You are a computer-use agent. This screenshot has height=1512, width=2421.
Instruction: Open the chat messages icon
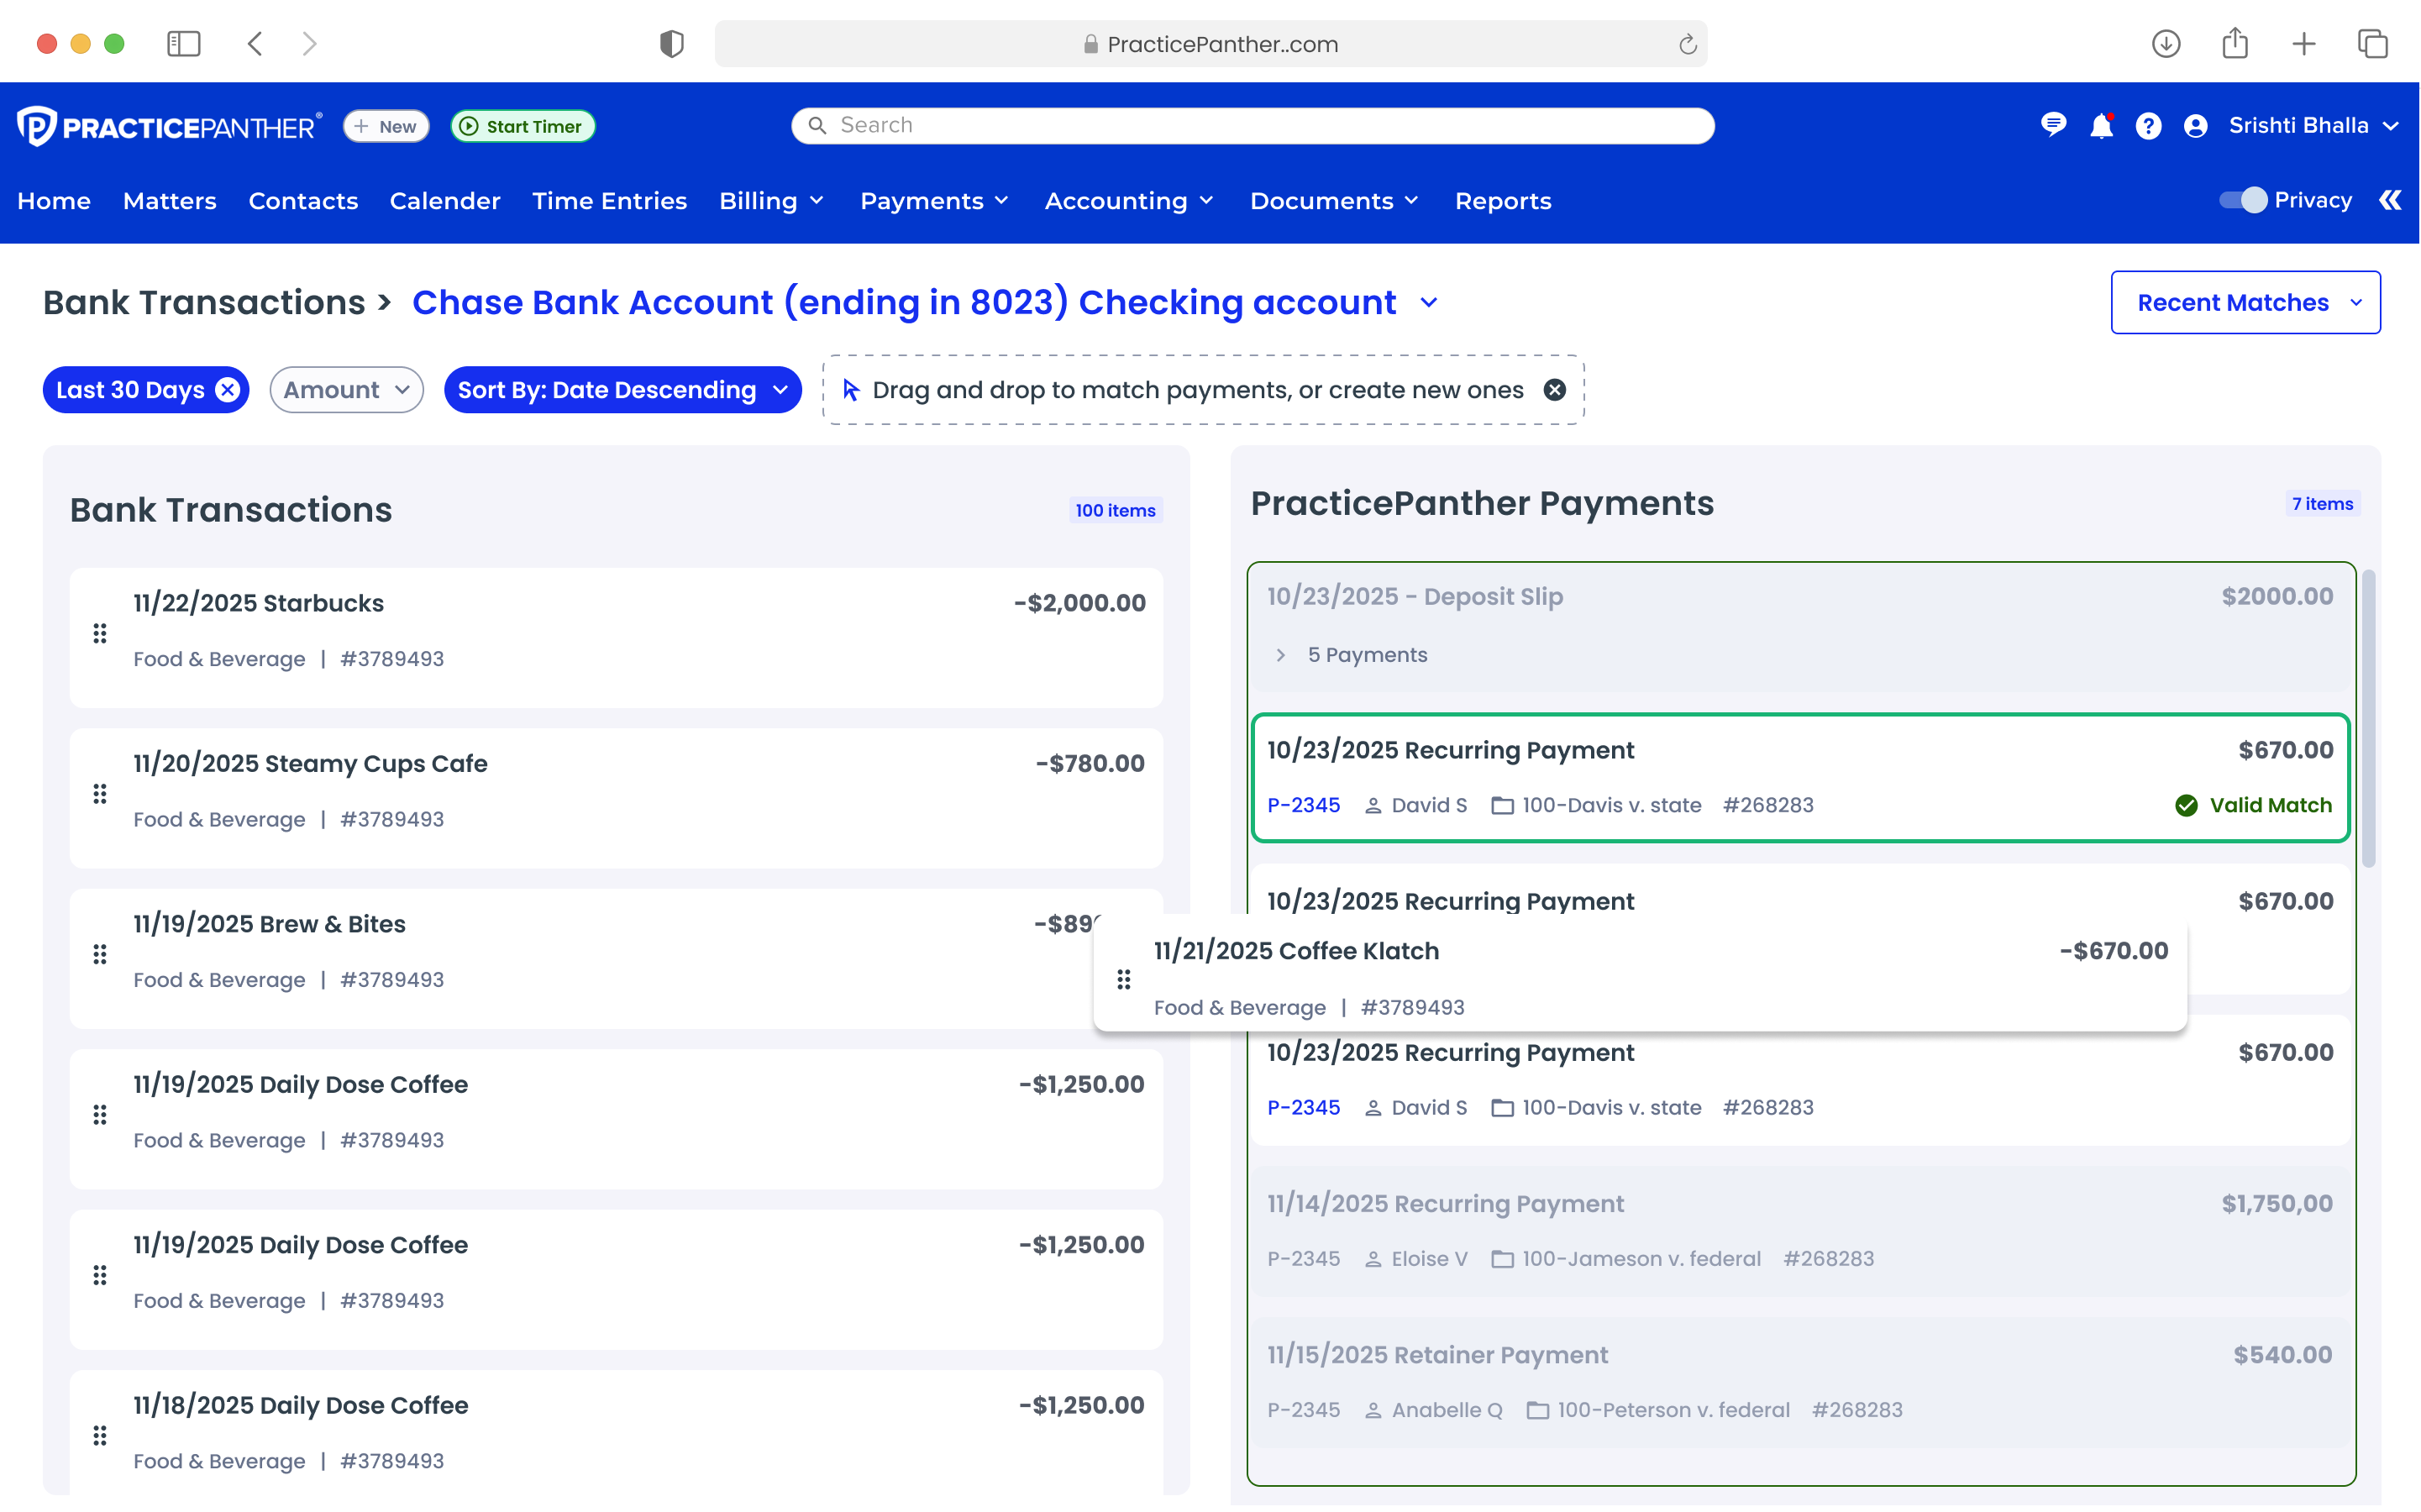click(2054, 125)
